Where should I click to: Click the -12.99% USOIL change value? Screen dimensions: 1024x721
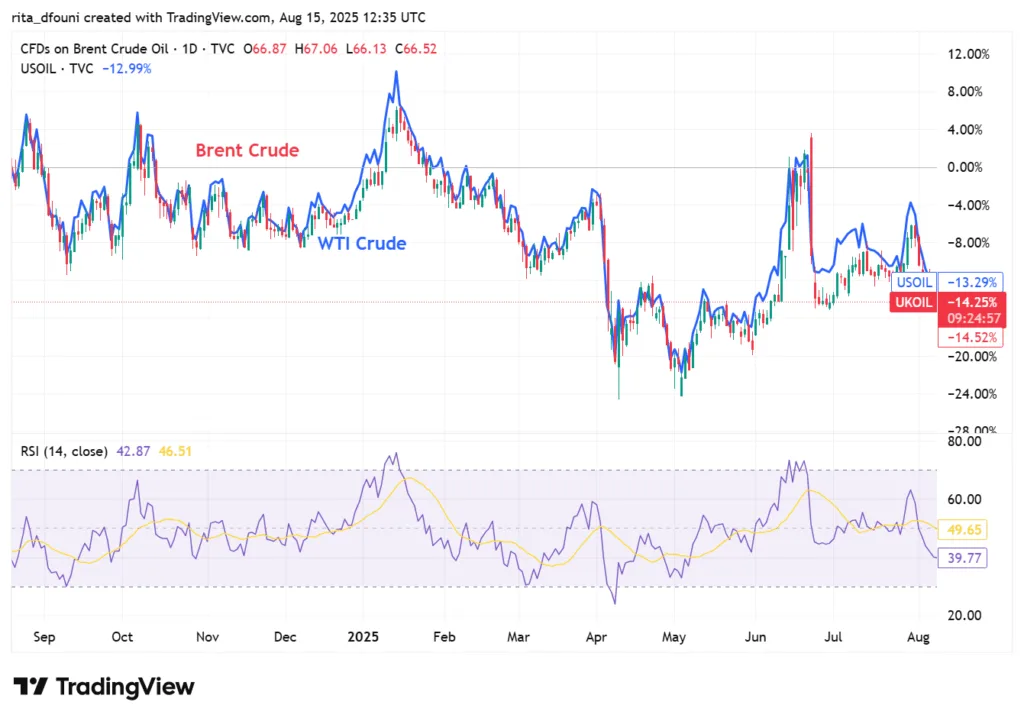[127, 68]
